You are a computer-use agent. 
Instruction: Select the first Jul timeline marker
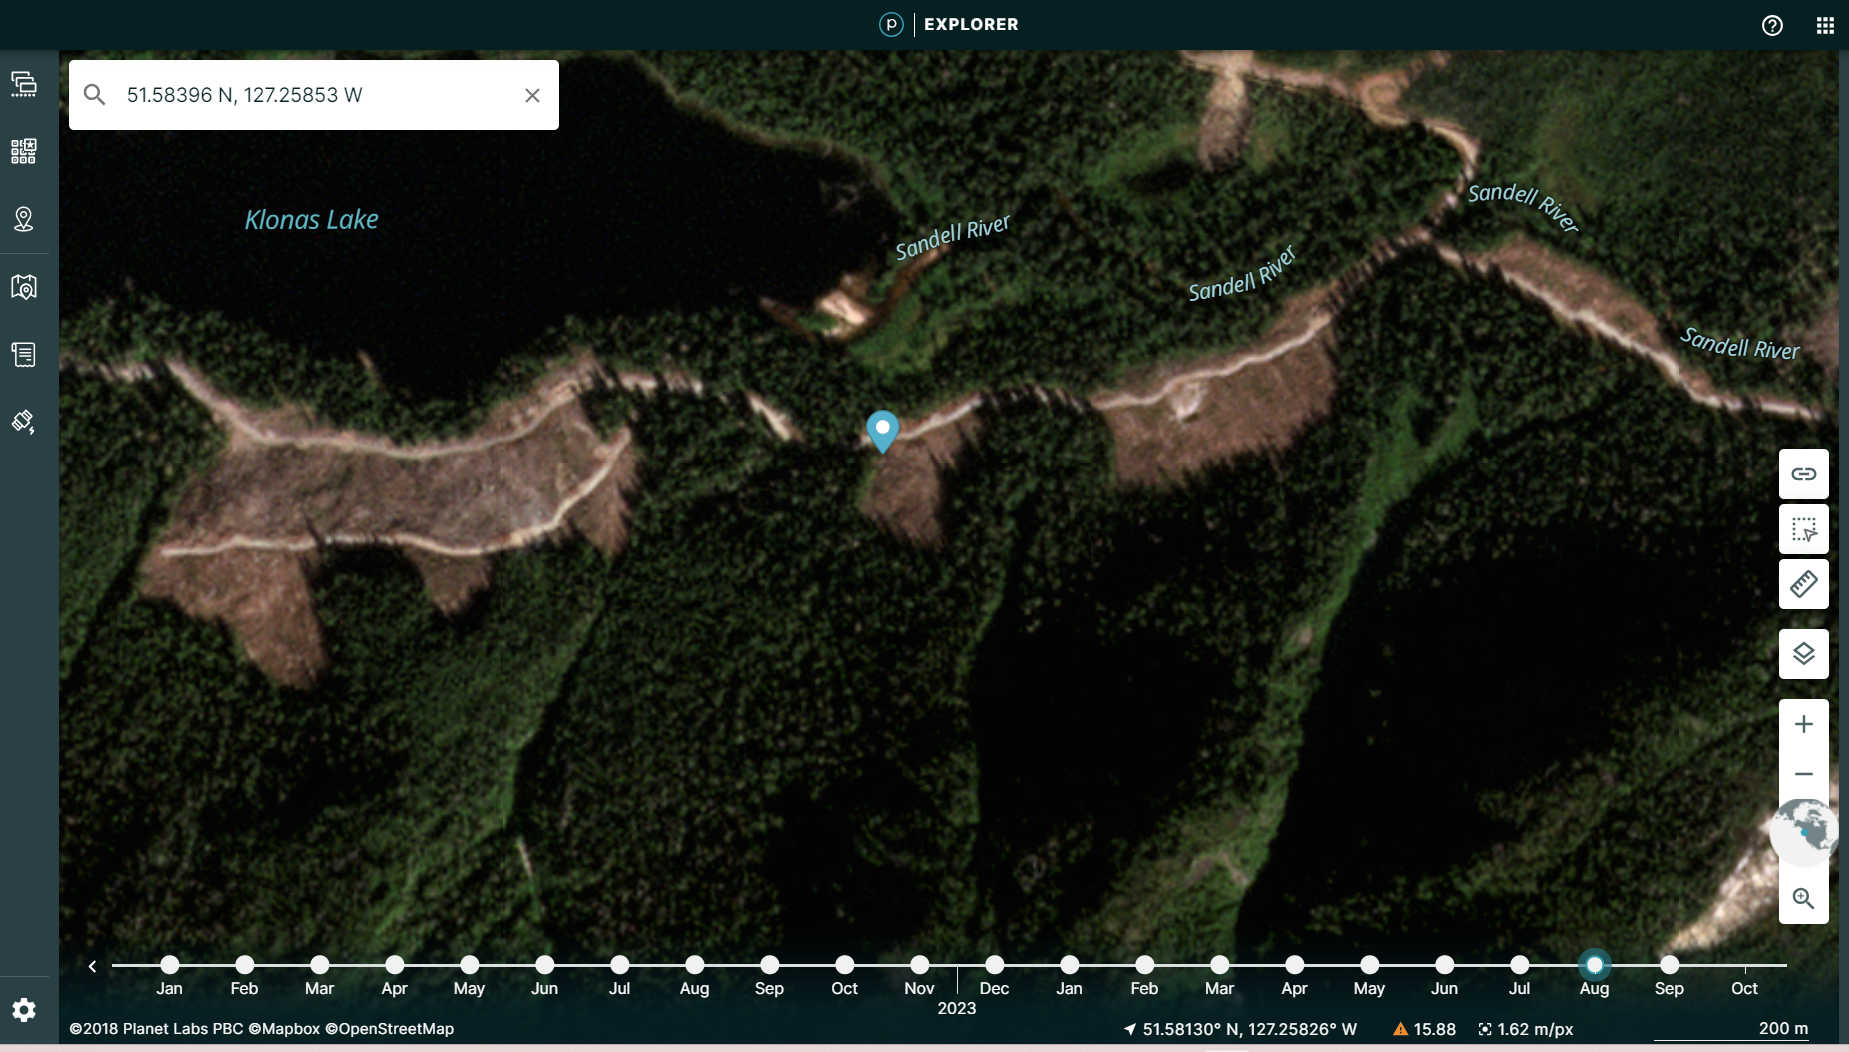[620, 965]
